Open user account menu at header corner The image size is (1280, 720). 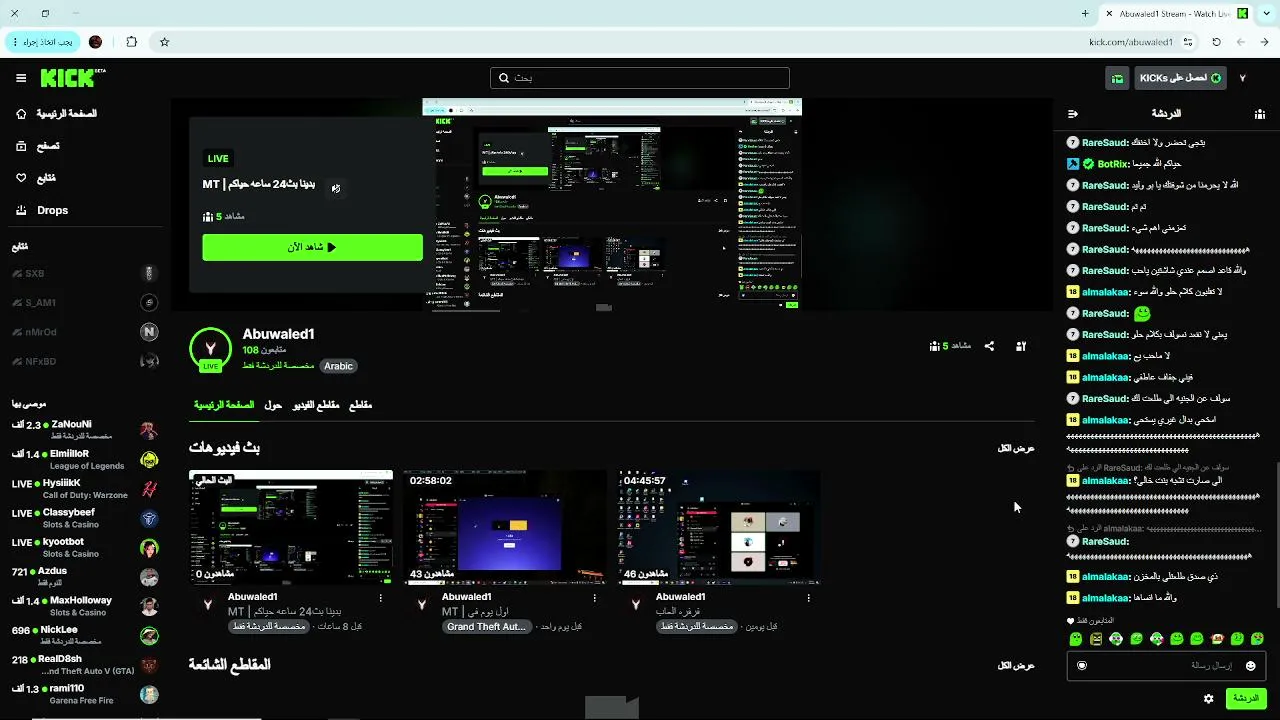point(1242,78)
